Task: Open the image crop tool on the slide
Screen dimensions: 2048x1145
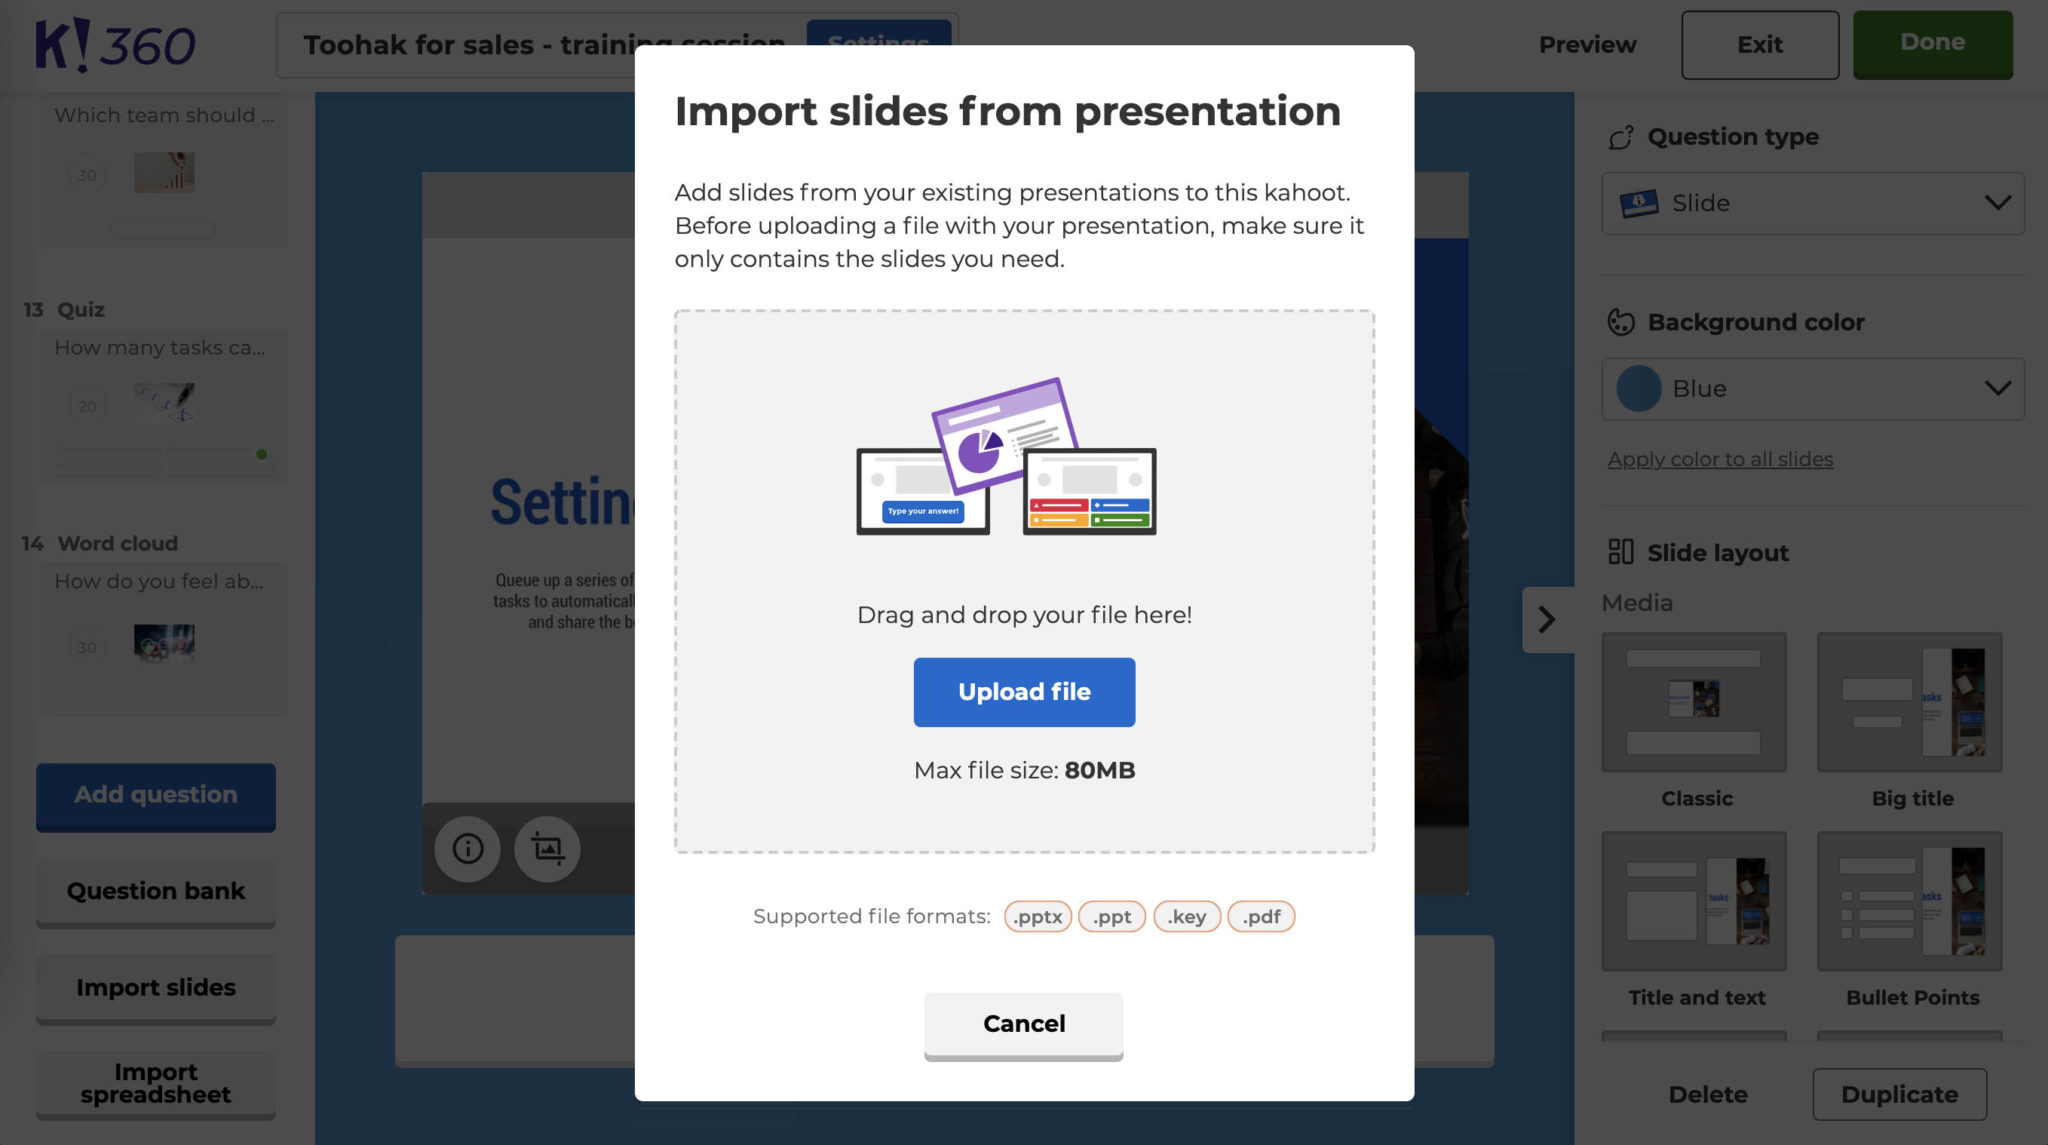Action: 547,849
